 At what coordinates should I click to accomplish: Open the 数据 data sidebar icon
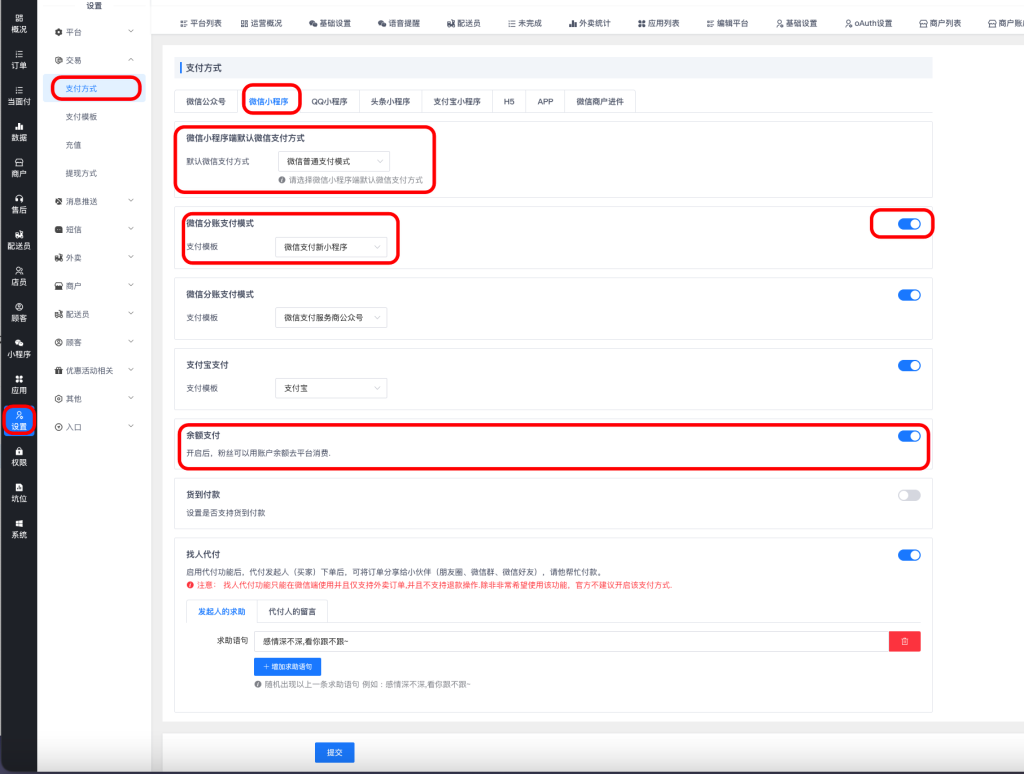click(19, 131)
